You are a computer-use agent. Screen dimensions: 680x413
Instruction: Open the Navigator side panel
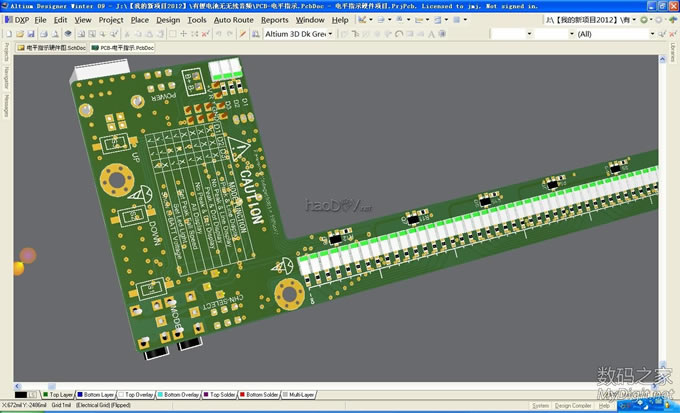pos(5,78)
